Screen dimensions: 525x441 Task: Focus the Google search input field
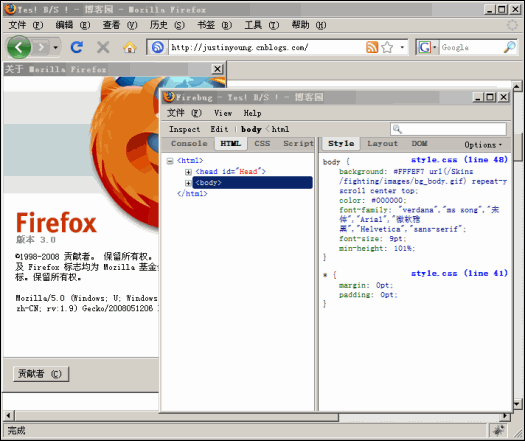(470, 47)
